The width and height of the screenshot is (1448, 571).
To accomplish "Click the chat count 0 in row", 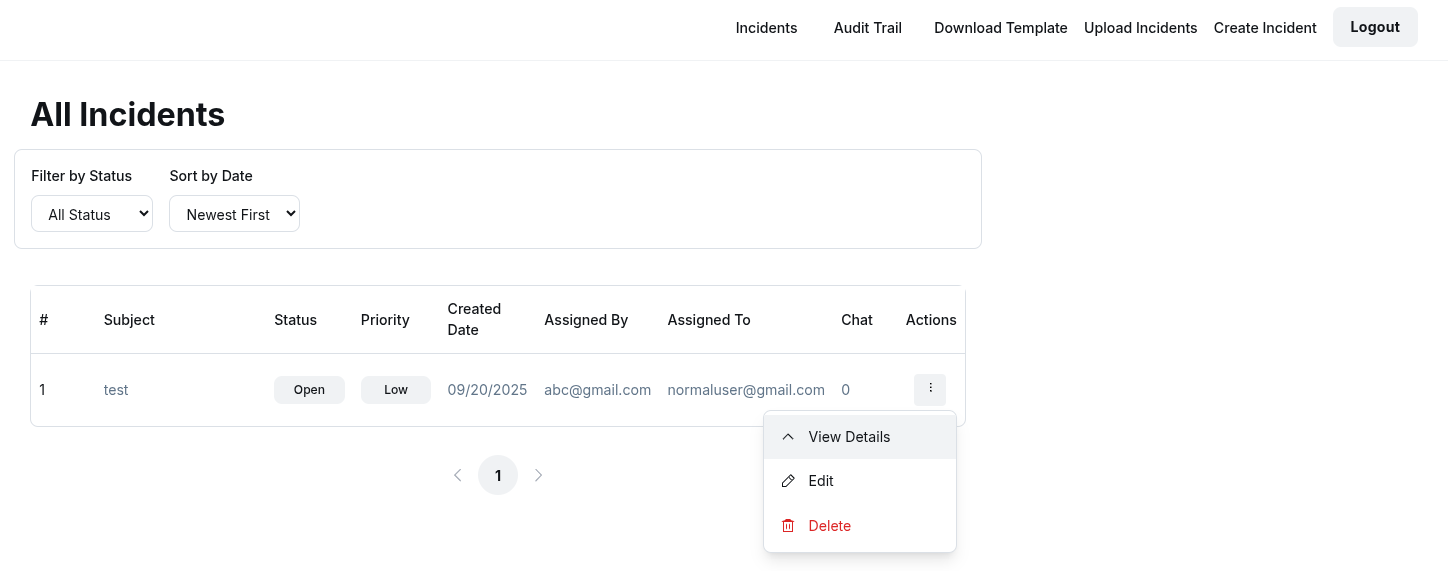I will click(845, 390).
